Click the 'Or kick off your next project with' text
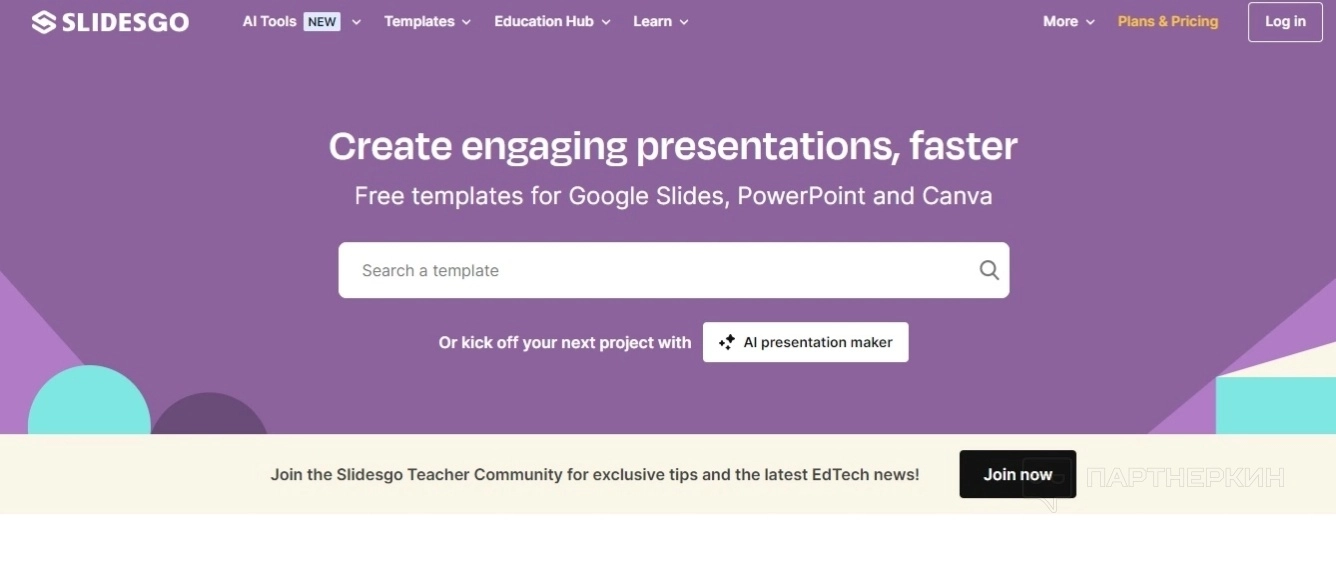The height and width of the screenshot is (565, 1336). (564, 342)
